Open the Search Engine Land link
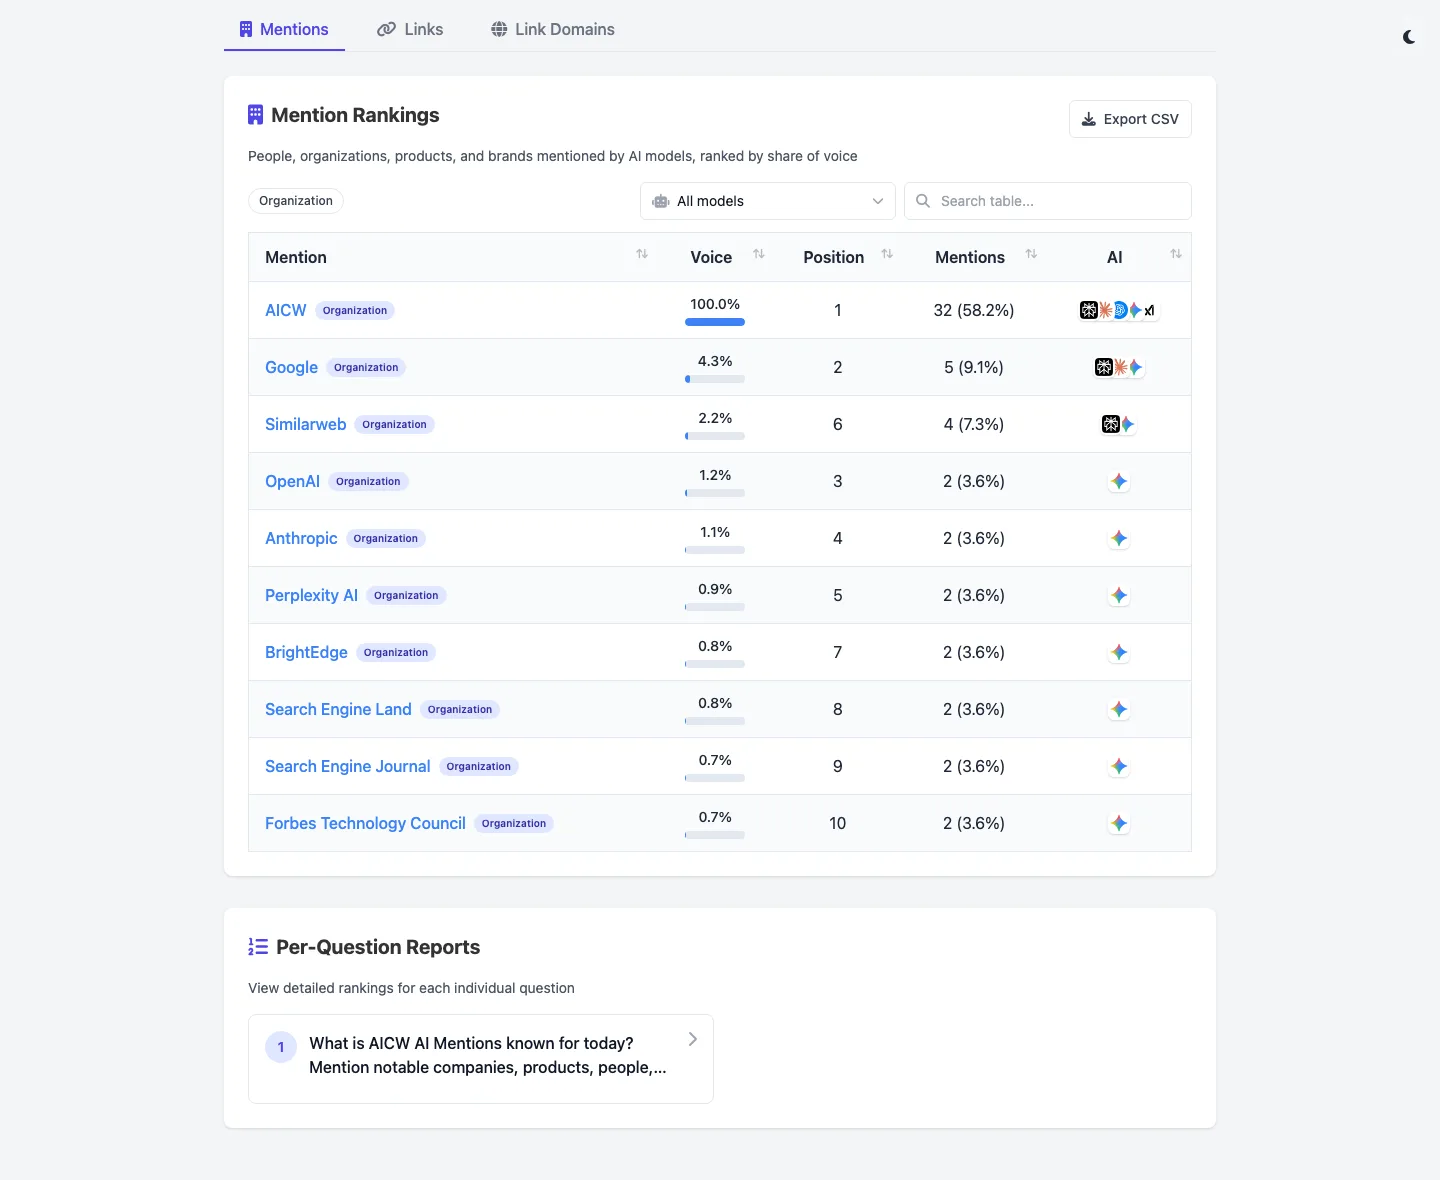Screen dimensions: 1440x1180 coord(338,709)
